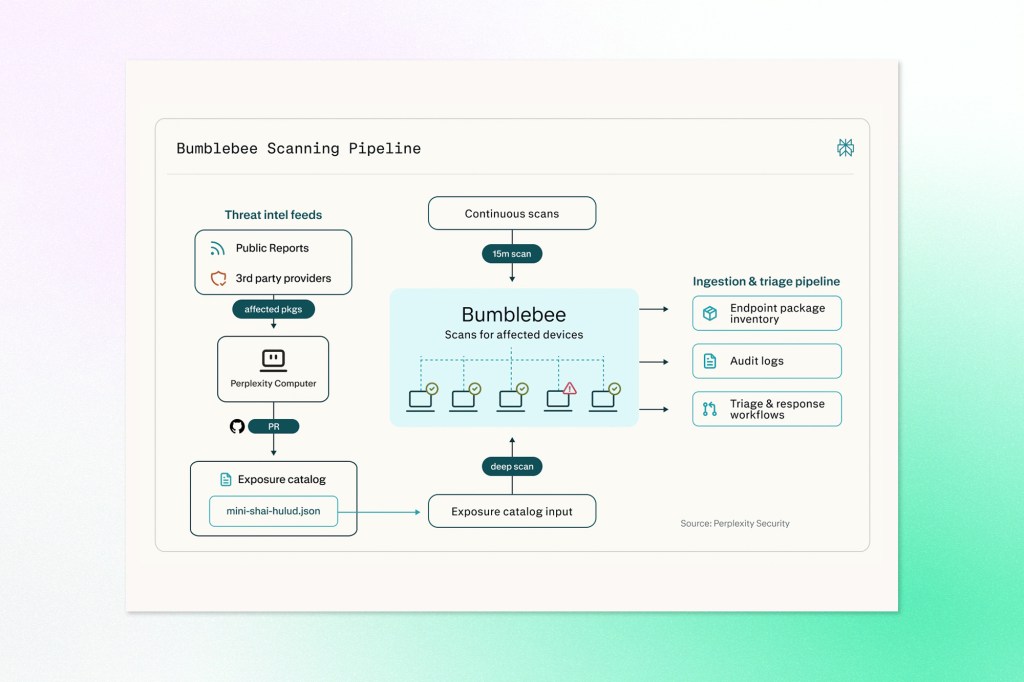This screenshot has width=1024, height=682.
Task: Click the Exposure catalog label
Action: pyautogui.click(x=281, y=479)
